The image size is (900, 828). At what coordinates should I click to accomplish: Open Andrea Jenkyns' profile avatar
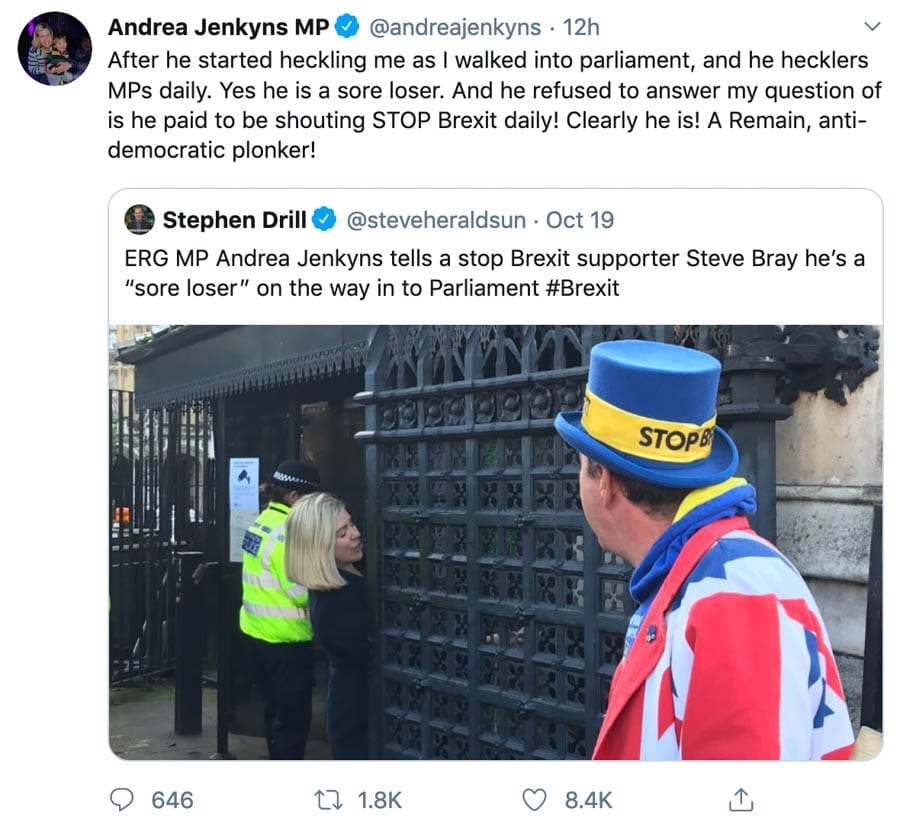[x=54, y=49]
